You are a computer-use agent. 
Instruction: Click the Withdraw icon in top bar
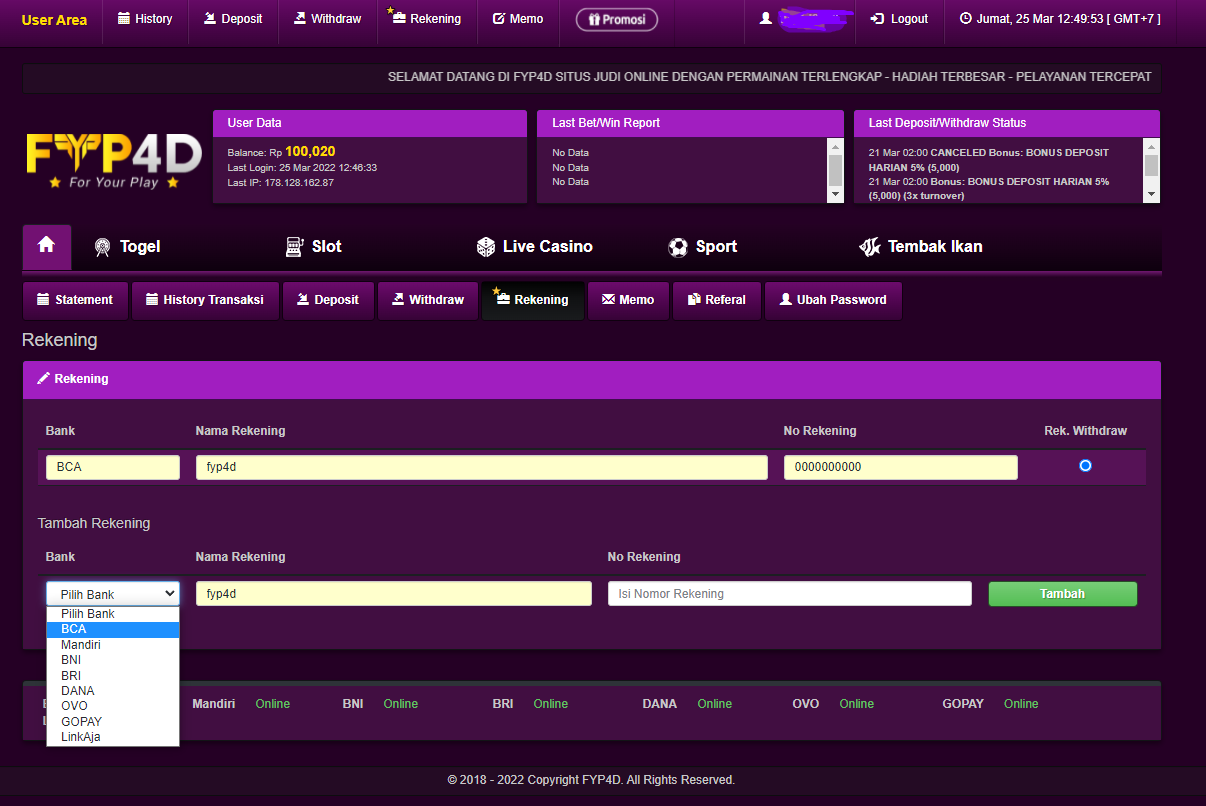[300, 19]
